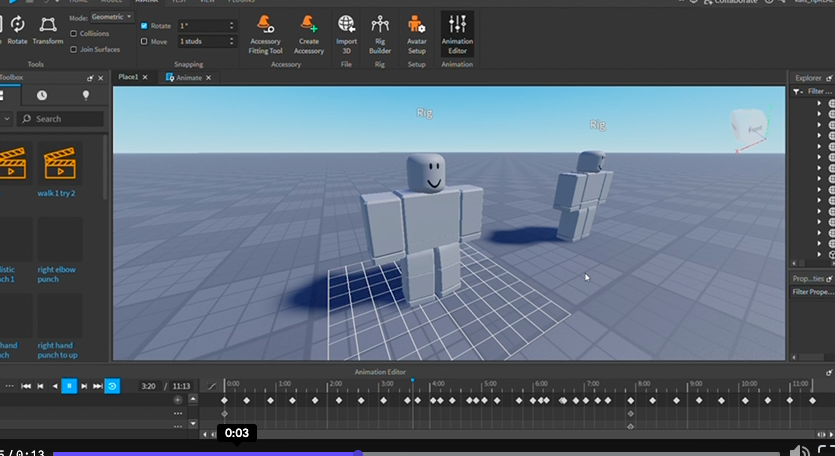Open the Mode Geometric dropdown
Image resolution: width=835 pixels, height=456 pixels.
pos(111,17)
